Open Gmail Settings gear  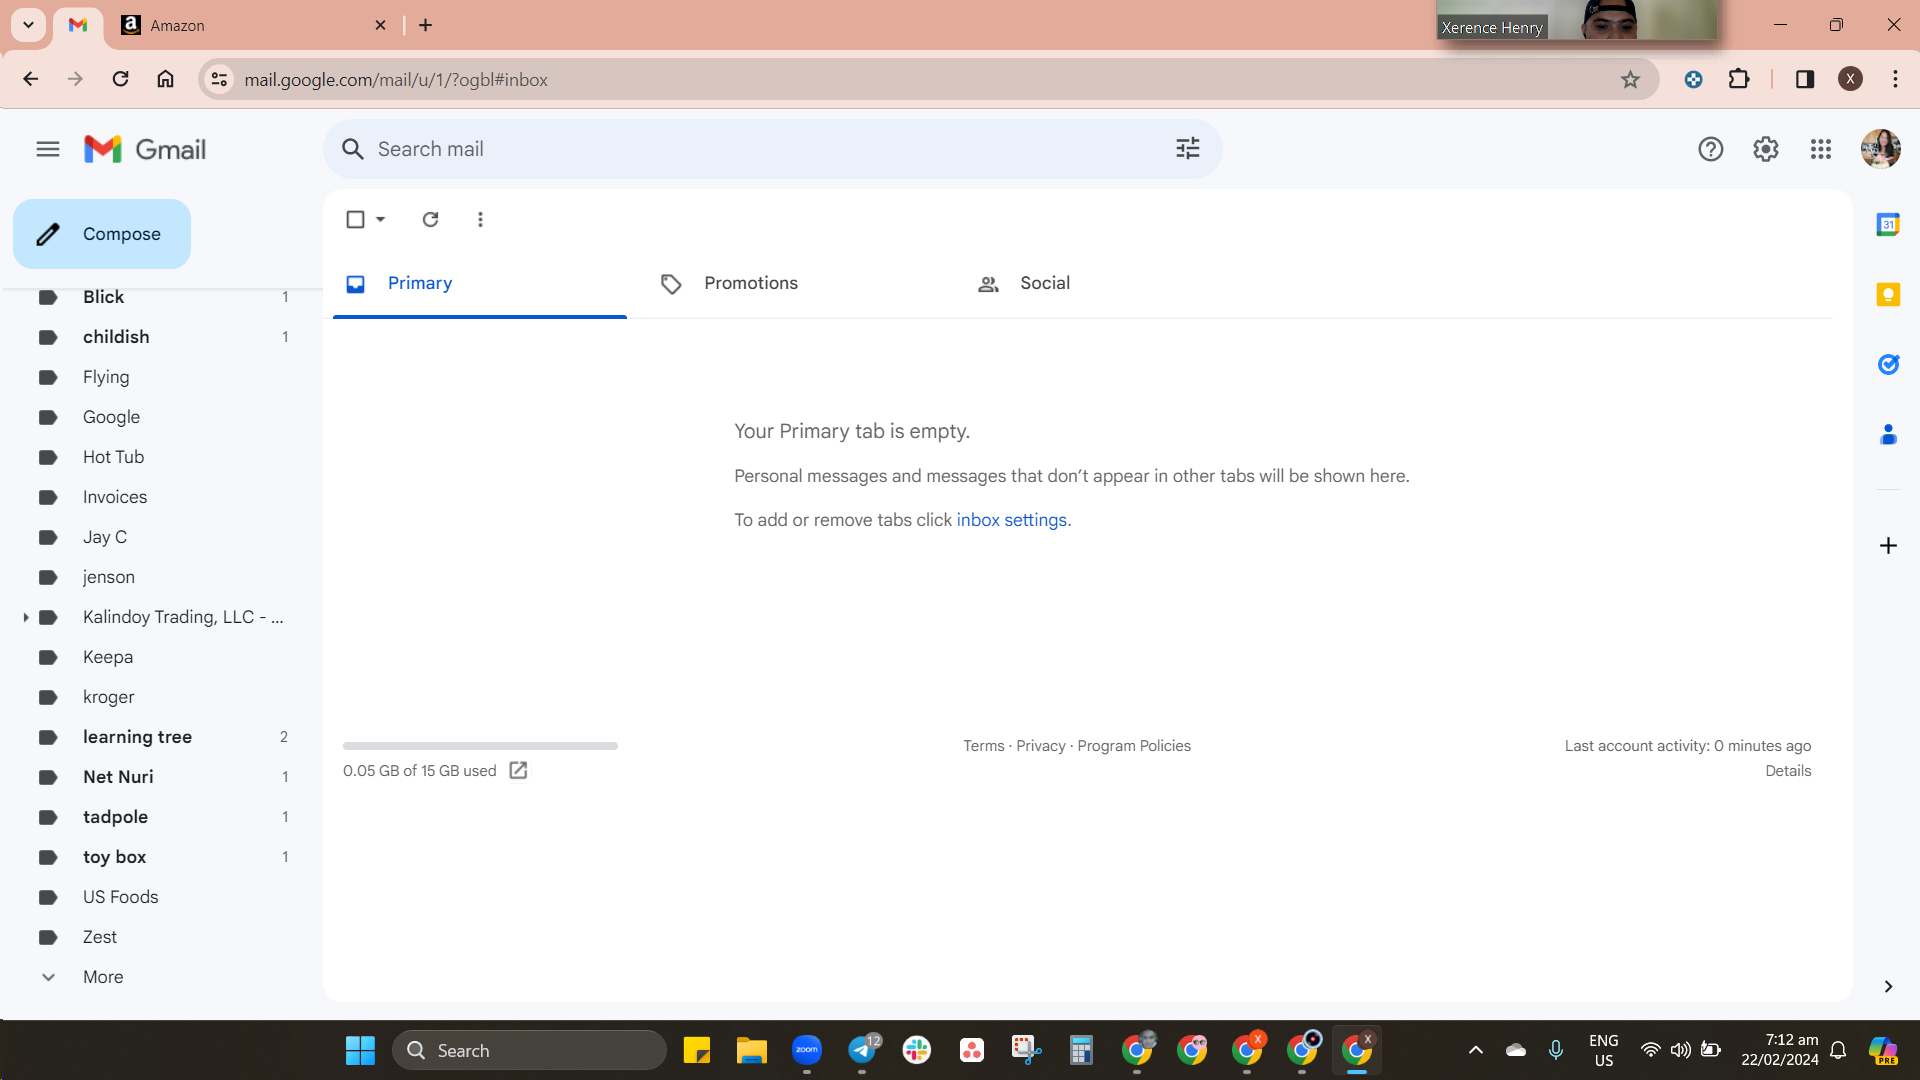coord(1765,150)
